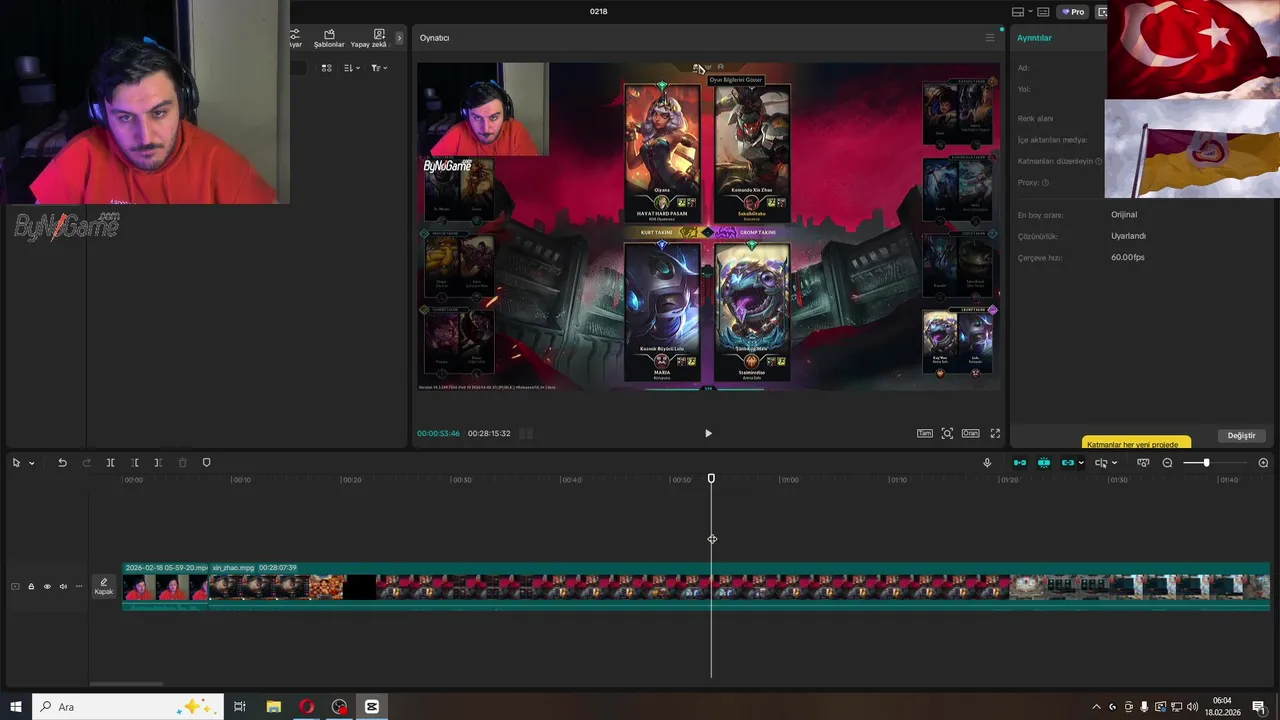Open the preview zoom magnifier icon
Viewport: 1280px width, 720px height.
pos(947,433)
